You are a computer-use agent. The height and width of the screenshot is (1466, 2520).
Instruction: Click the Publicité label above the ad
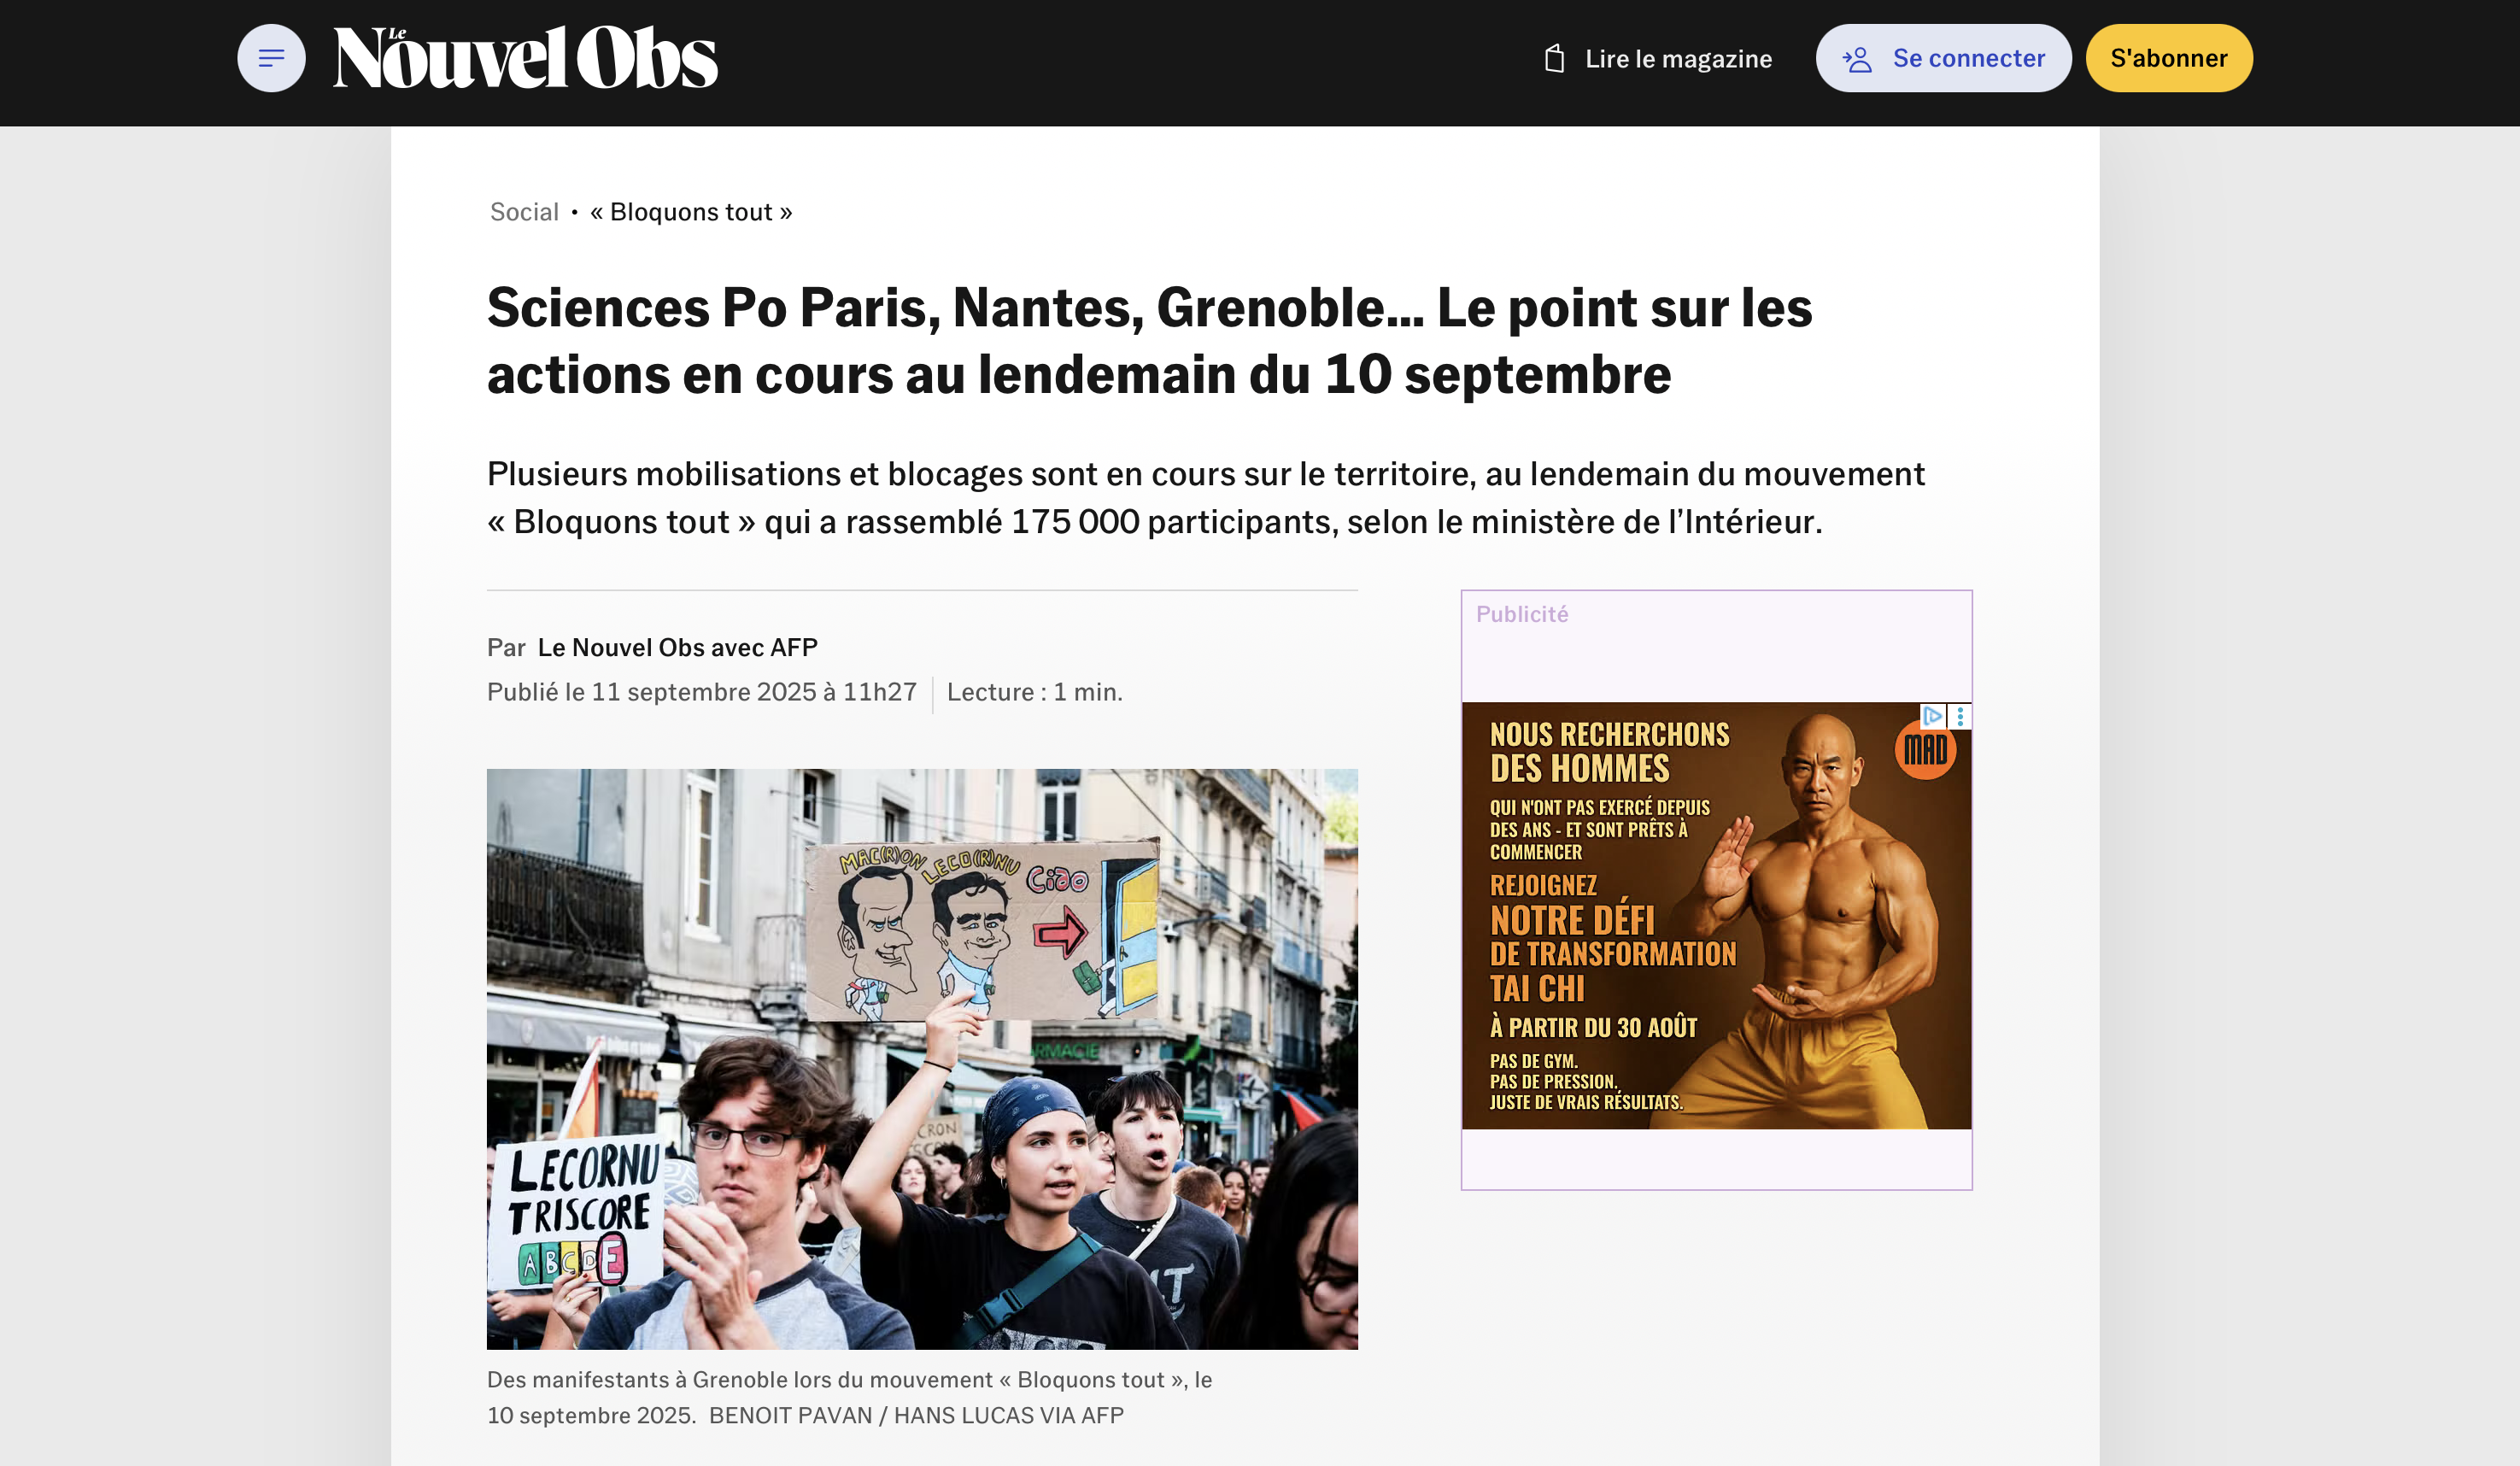point(1522,614)
